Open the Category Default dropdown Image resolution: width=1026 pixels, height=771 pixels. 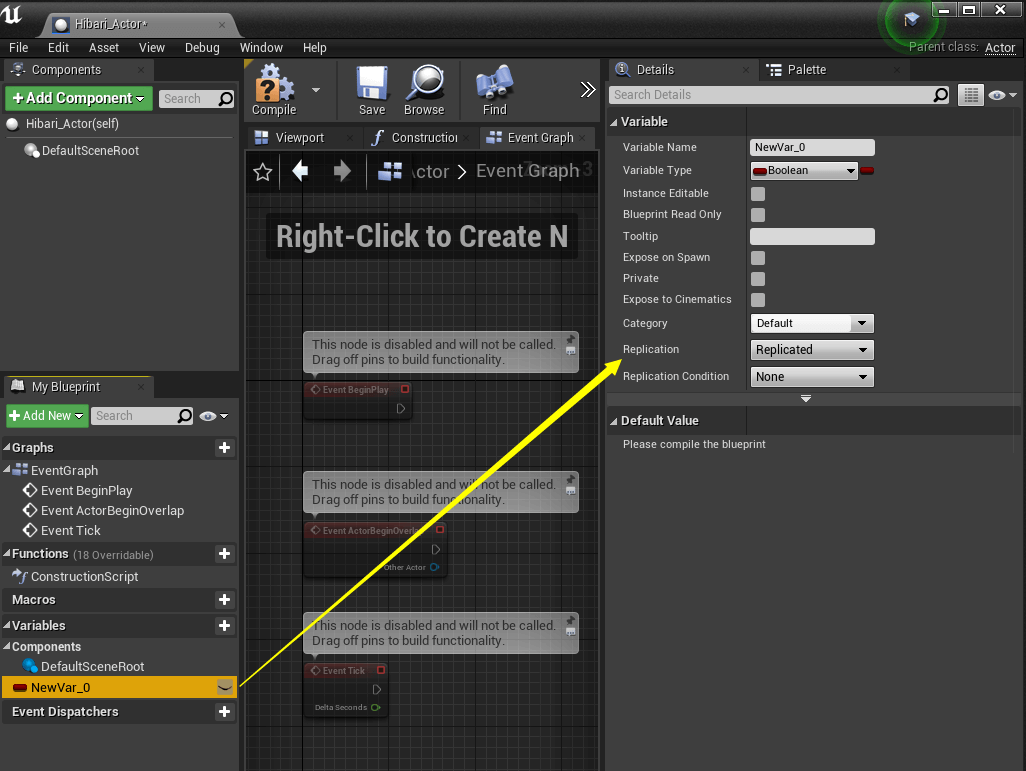812,323
